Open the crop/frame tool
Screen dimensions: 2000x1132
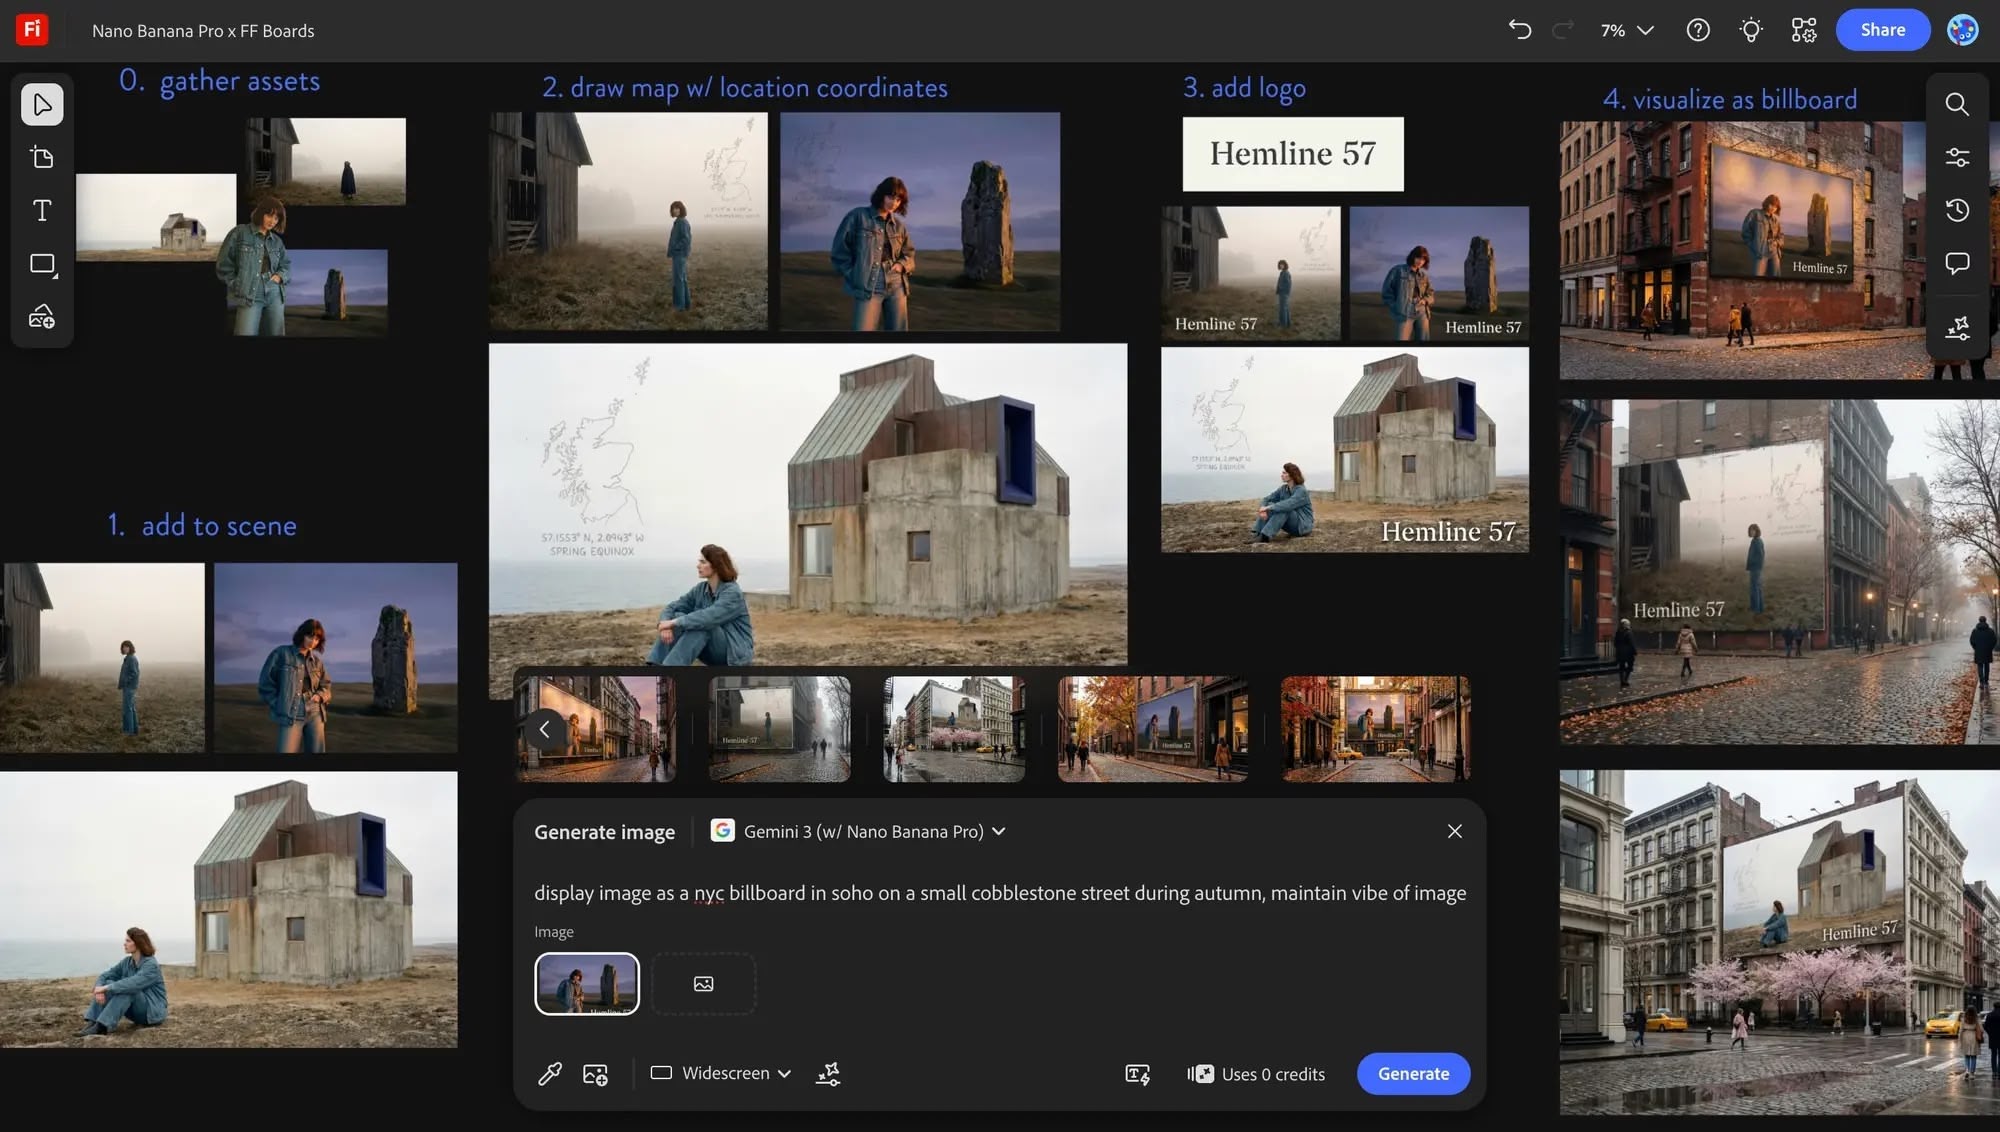[x=42, y=157]
